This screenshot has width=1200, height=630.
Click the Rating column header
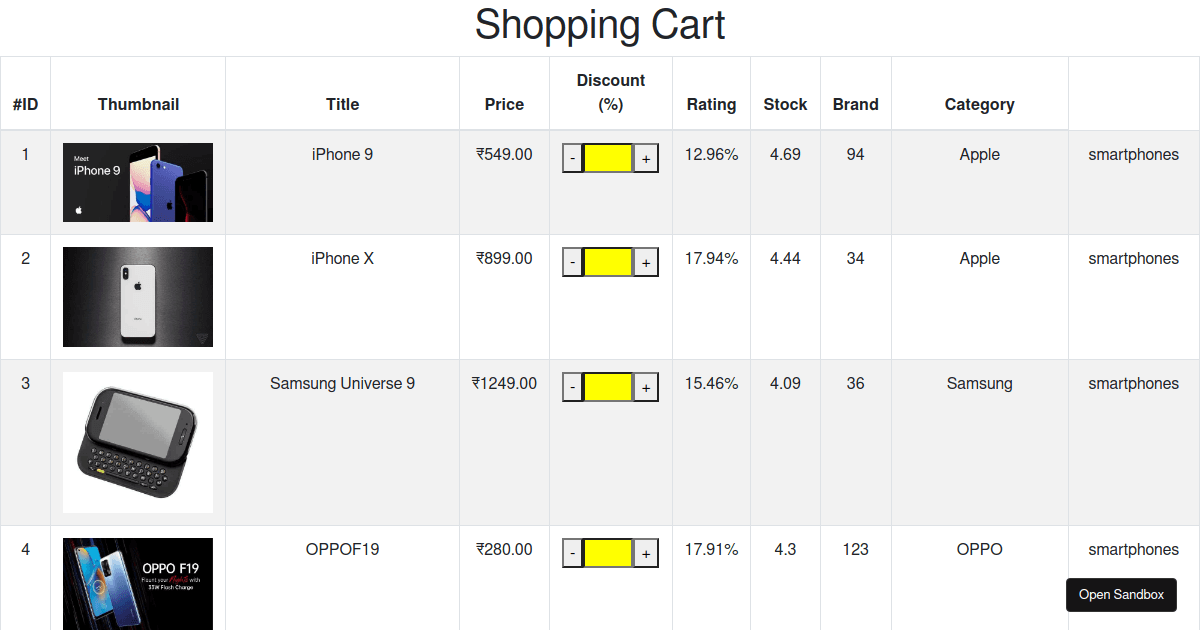tap(711, 104)
